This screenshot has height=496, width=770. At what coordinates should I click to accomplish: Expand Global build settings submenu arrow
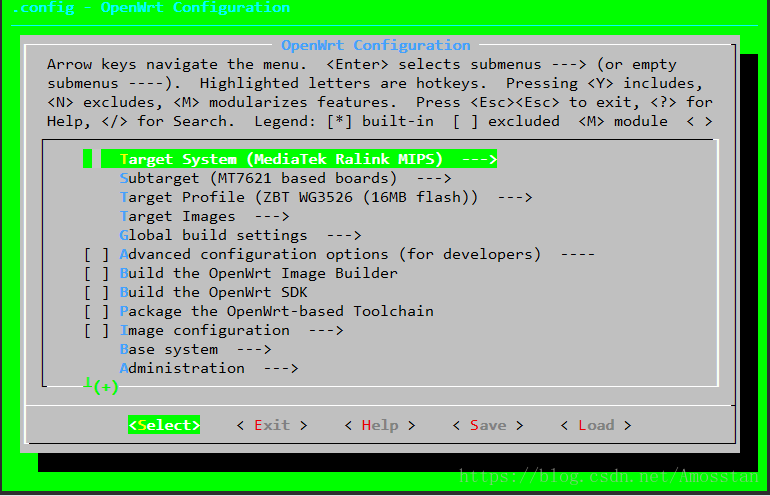click(344, 236)
